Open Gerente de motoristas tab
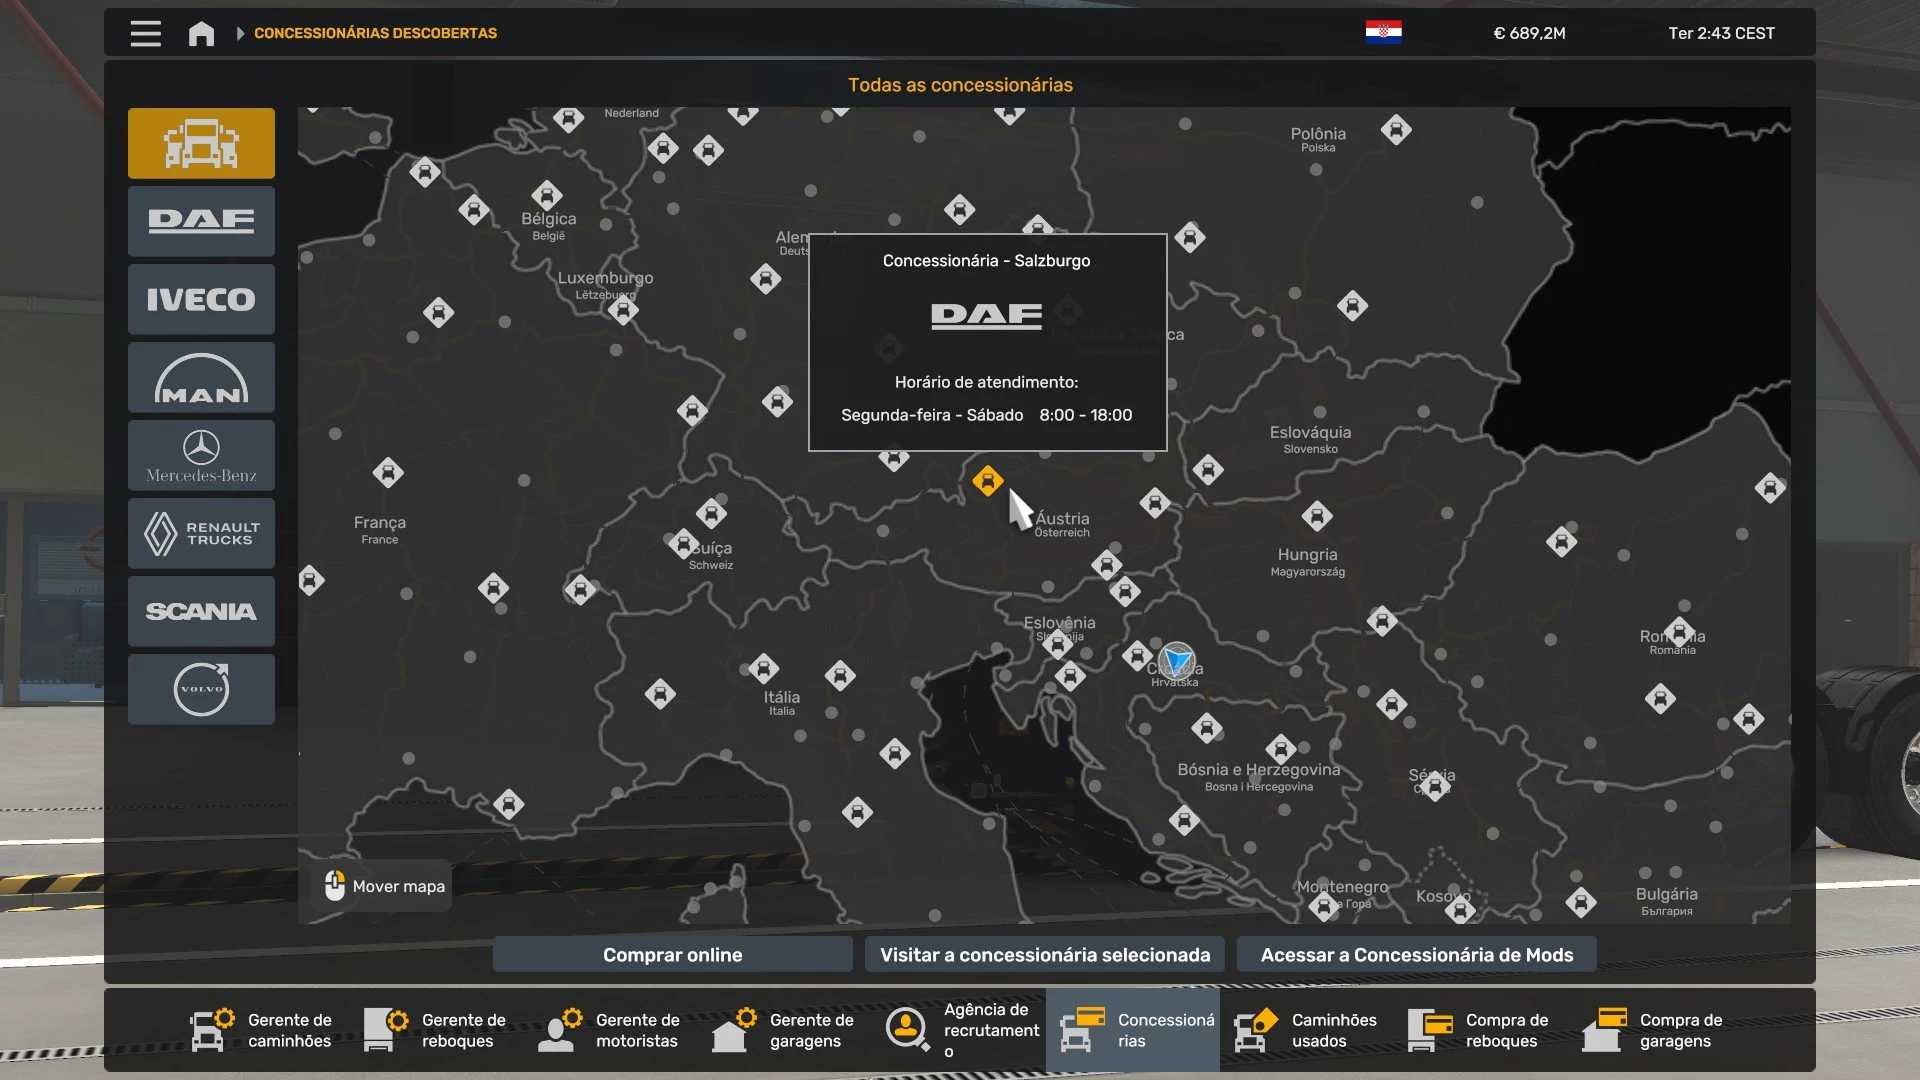Screen dimensions: 1920x1080 point(611,1030)
